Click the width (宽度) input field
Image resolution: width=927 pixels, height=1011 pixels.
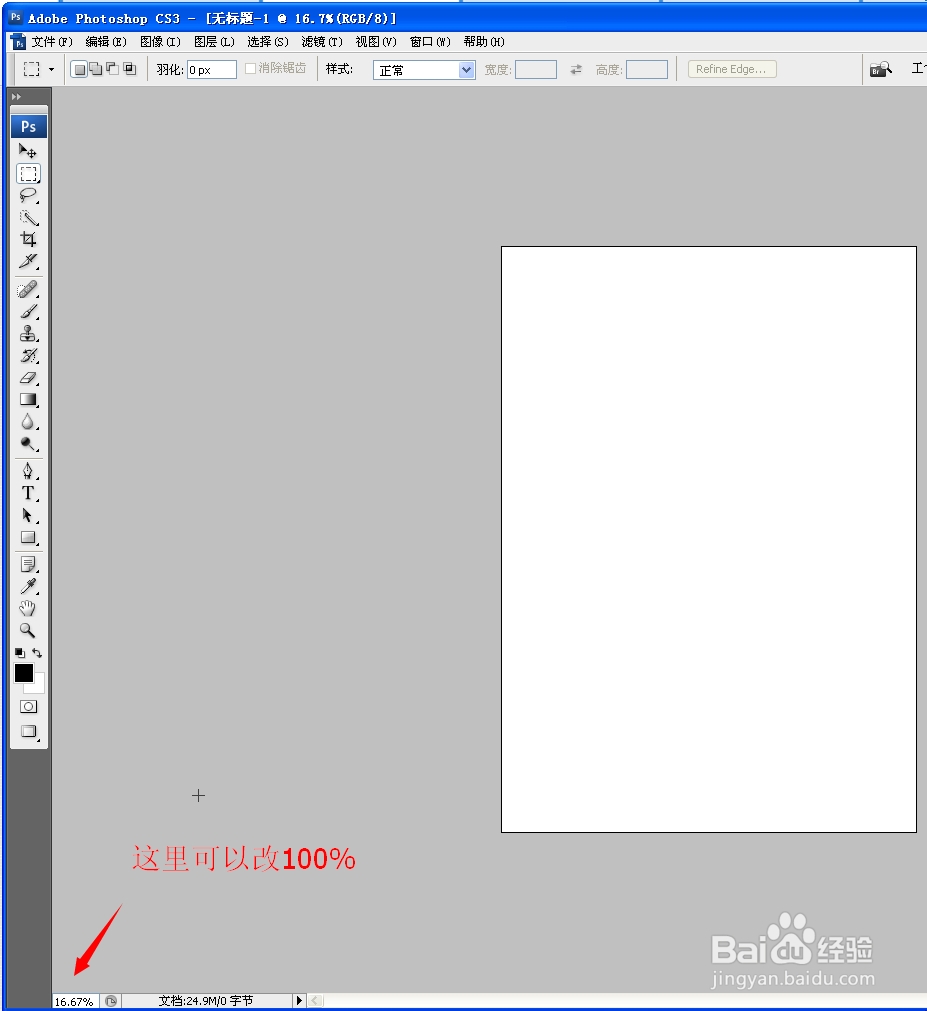[x=536, y=70]
